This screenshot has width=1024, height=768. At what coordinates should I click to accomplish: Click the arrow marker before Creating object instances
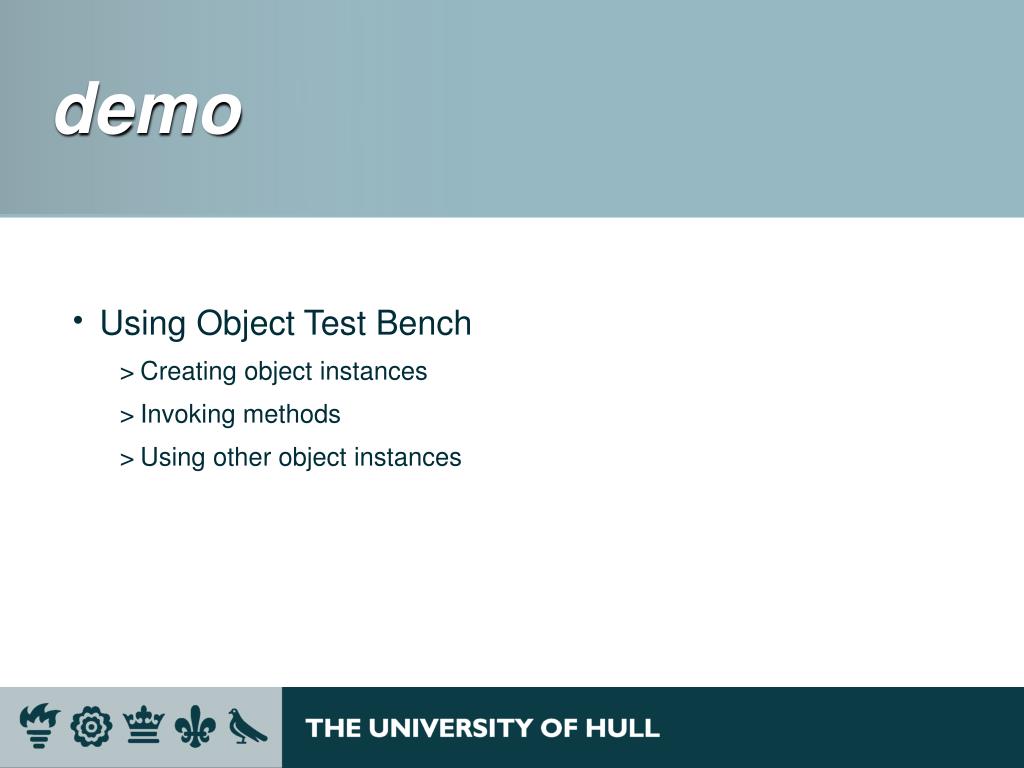coord(127,374)
